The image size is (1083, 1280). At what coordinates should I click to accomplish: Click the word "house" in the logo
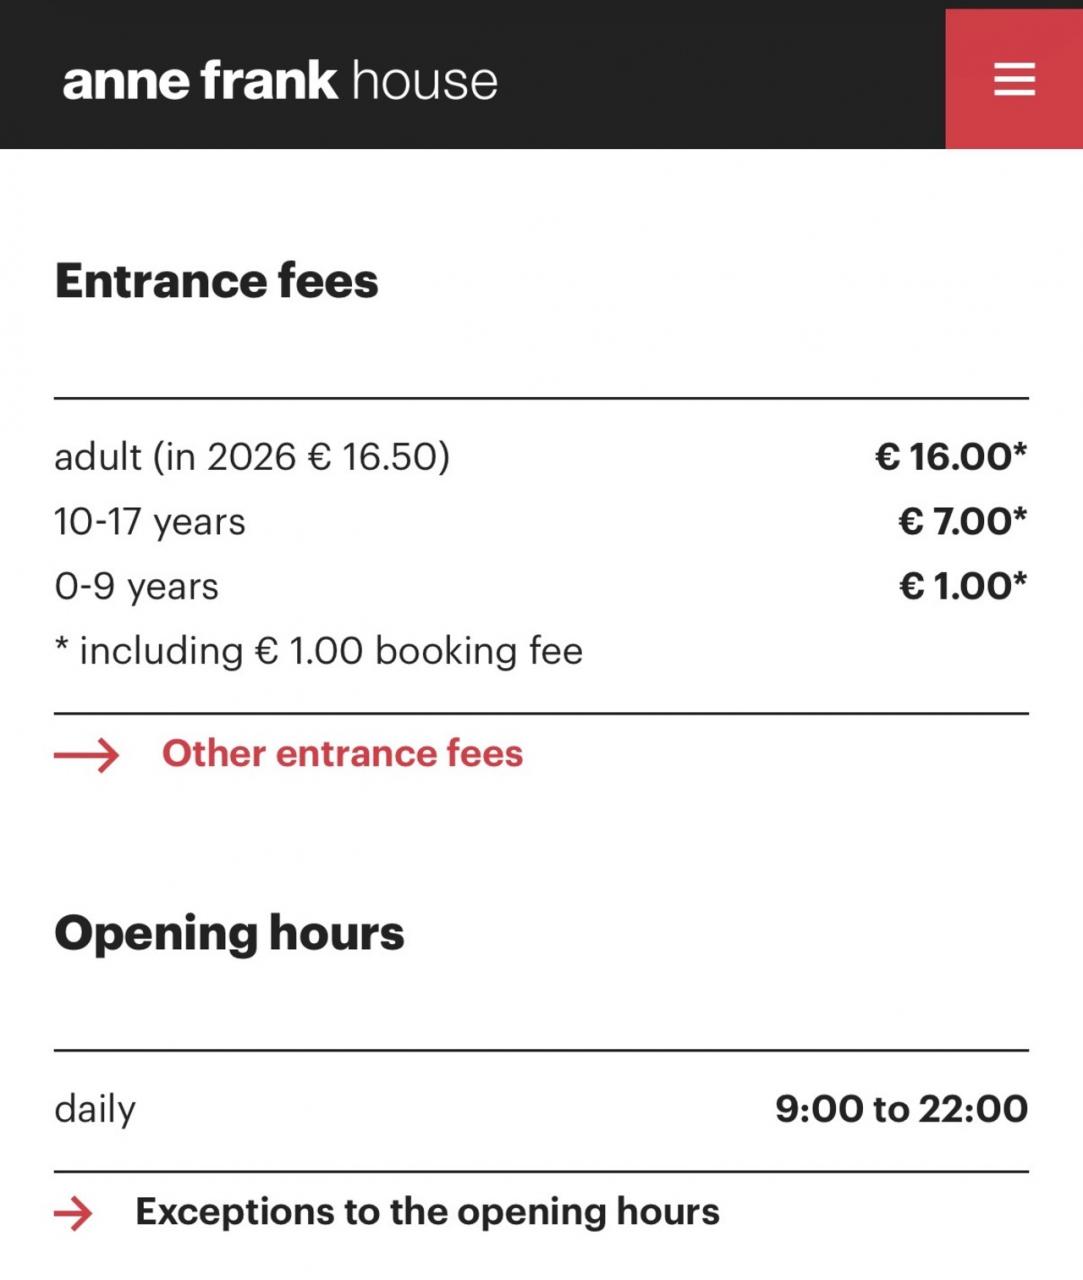pos(424,81)
